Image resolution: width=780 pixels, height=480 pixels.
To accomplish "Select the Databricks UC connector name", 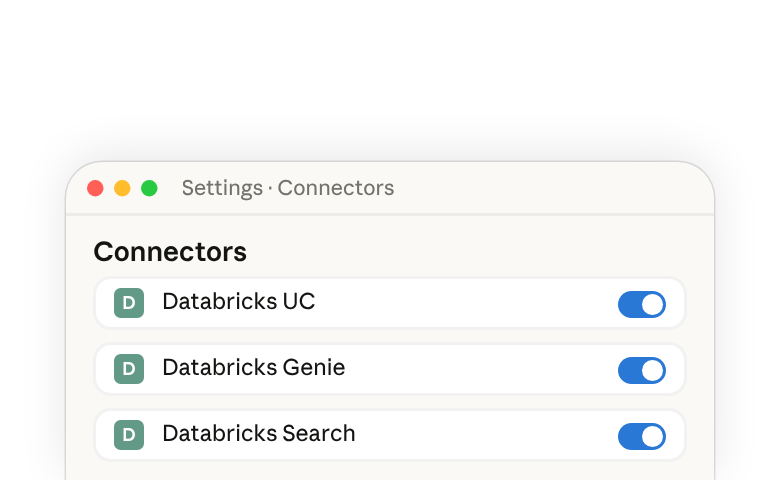I will point(239,301).
